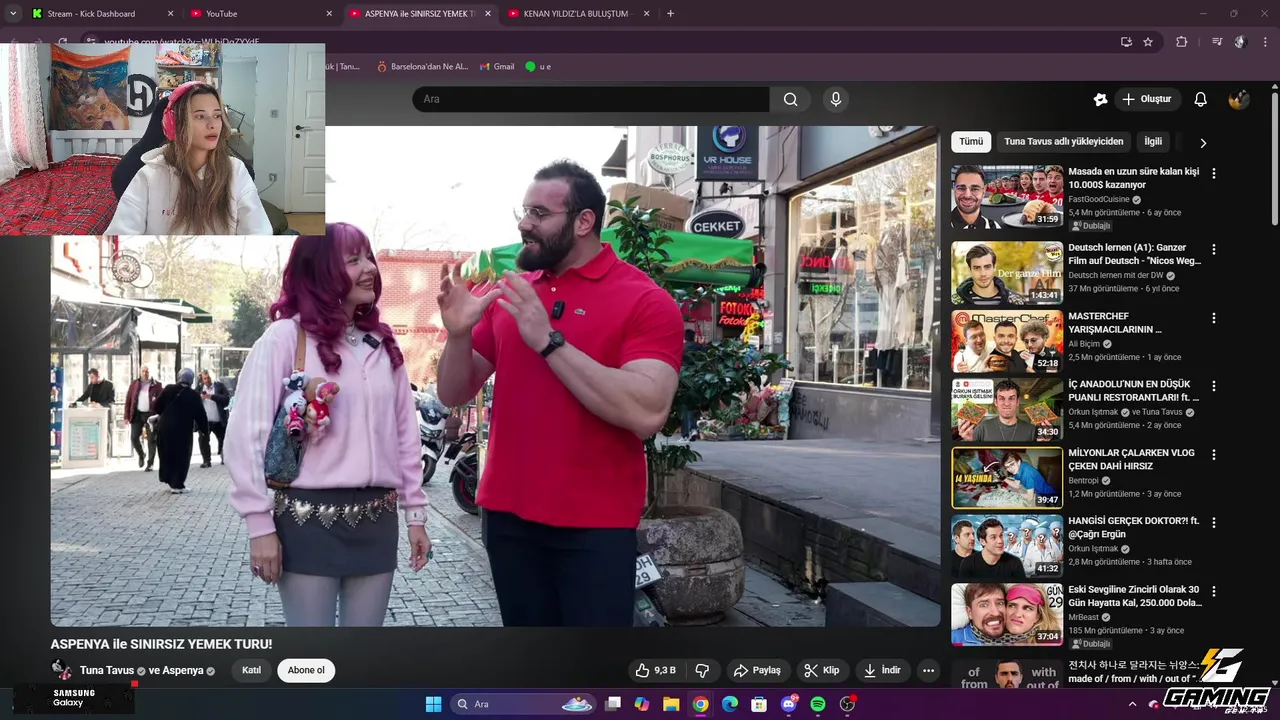Switch to KENAN YILDIZ'LA BULUŞTUM tab
The width and height of the screenshot is (1280, 720).
[579, 14]
